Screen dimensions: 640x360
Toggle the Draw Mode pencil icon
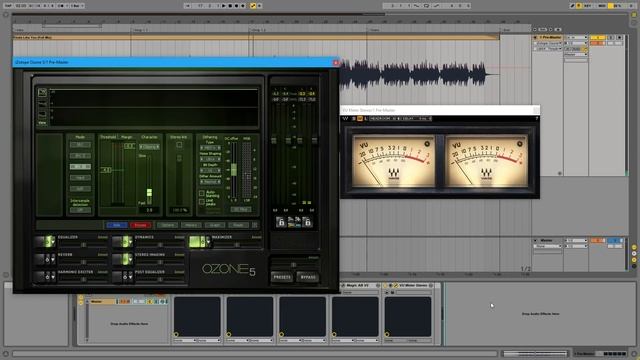(x=573, y=6)
